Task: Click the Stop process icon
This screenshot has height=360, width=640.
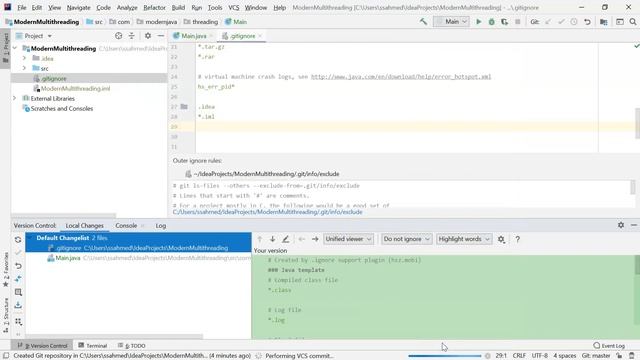Action: click(x=518, y=22)
